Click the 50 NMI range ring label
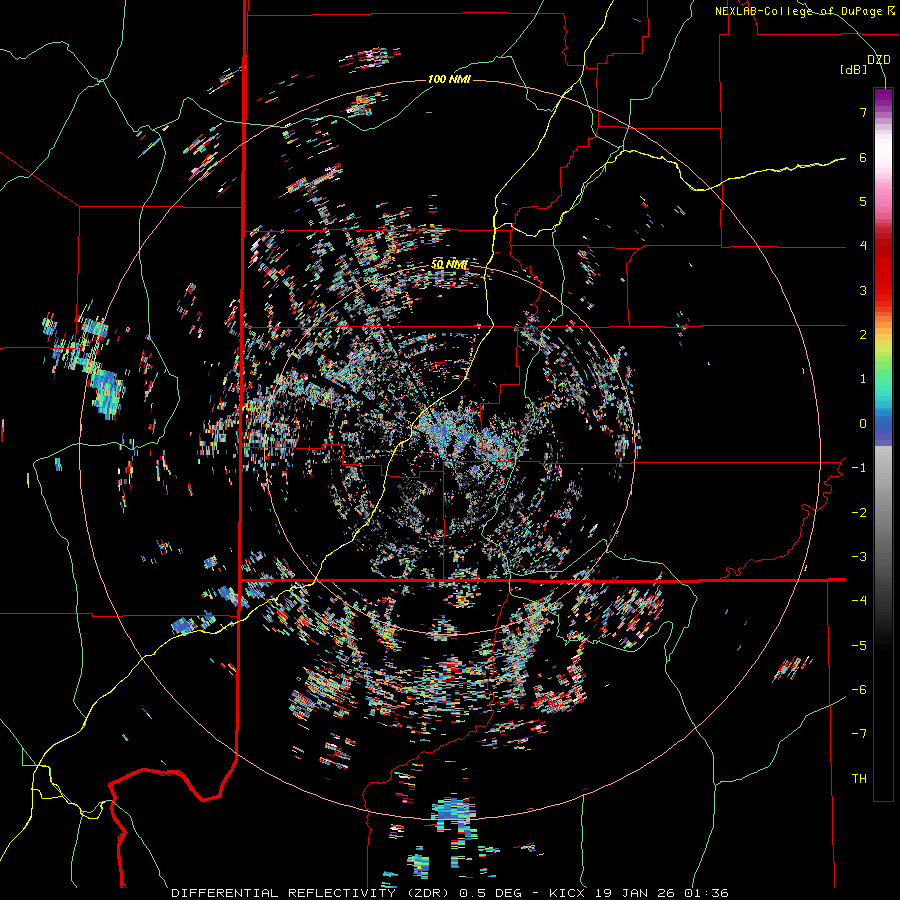The height and width of the screenshot is (900, 900). (449, 264)
